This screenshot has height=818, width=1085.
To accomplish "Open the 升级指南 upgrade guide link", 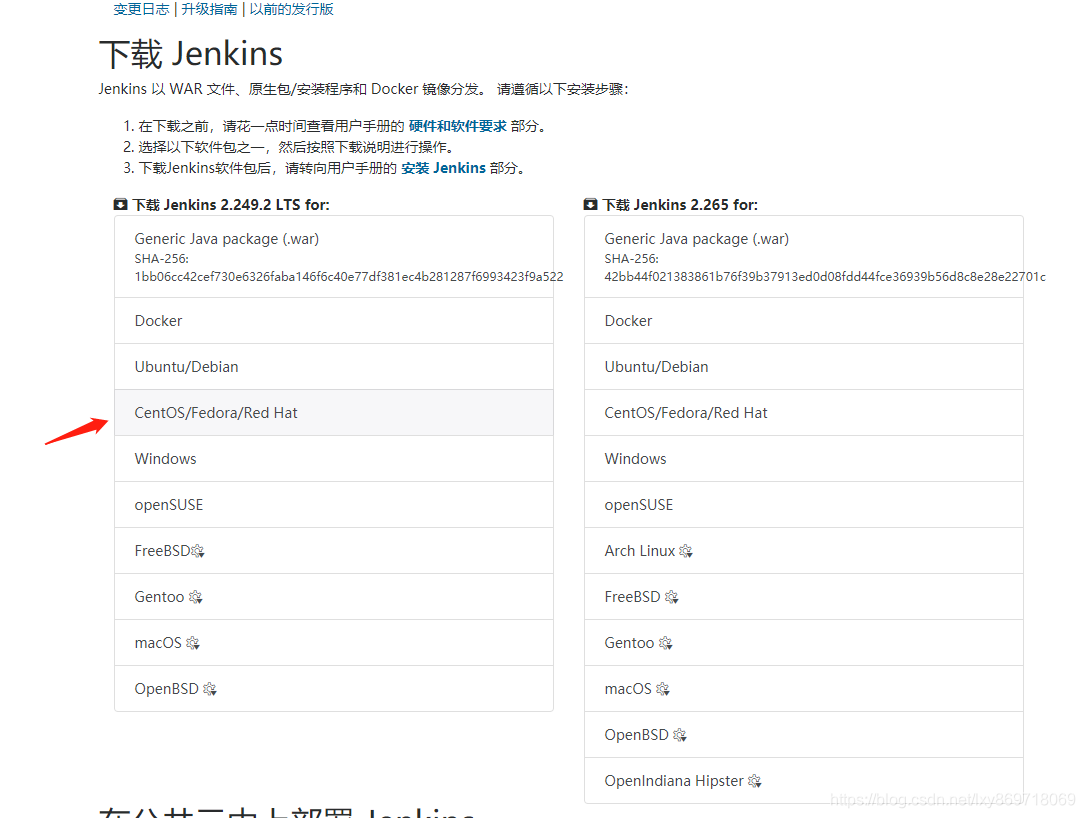I will click(x=209, y=9).
